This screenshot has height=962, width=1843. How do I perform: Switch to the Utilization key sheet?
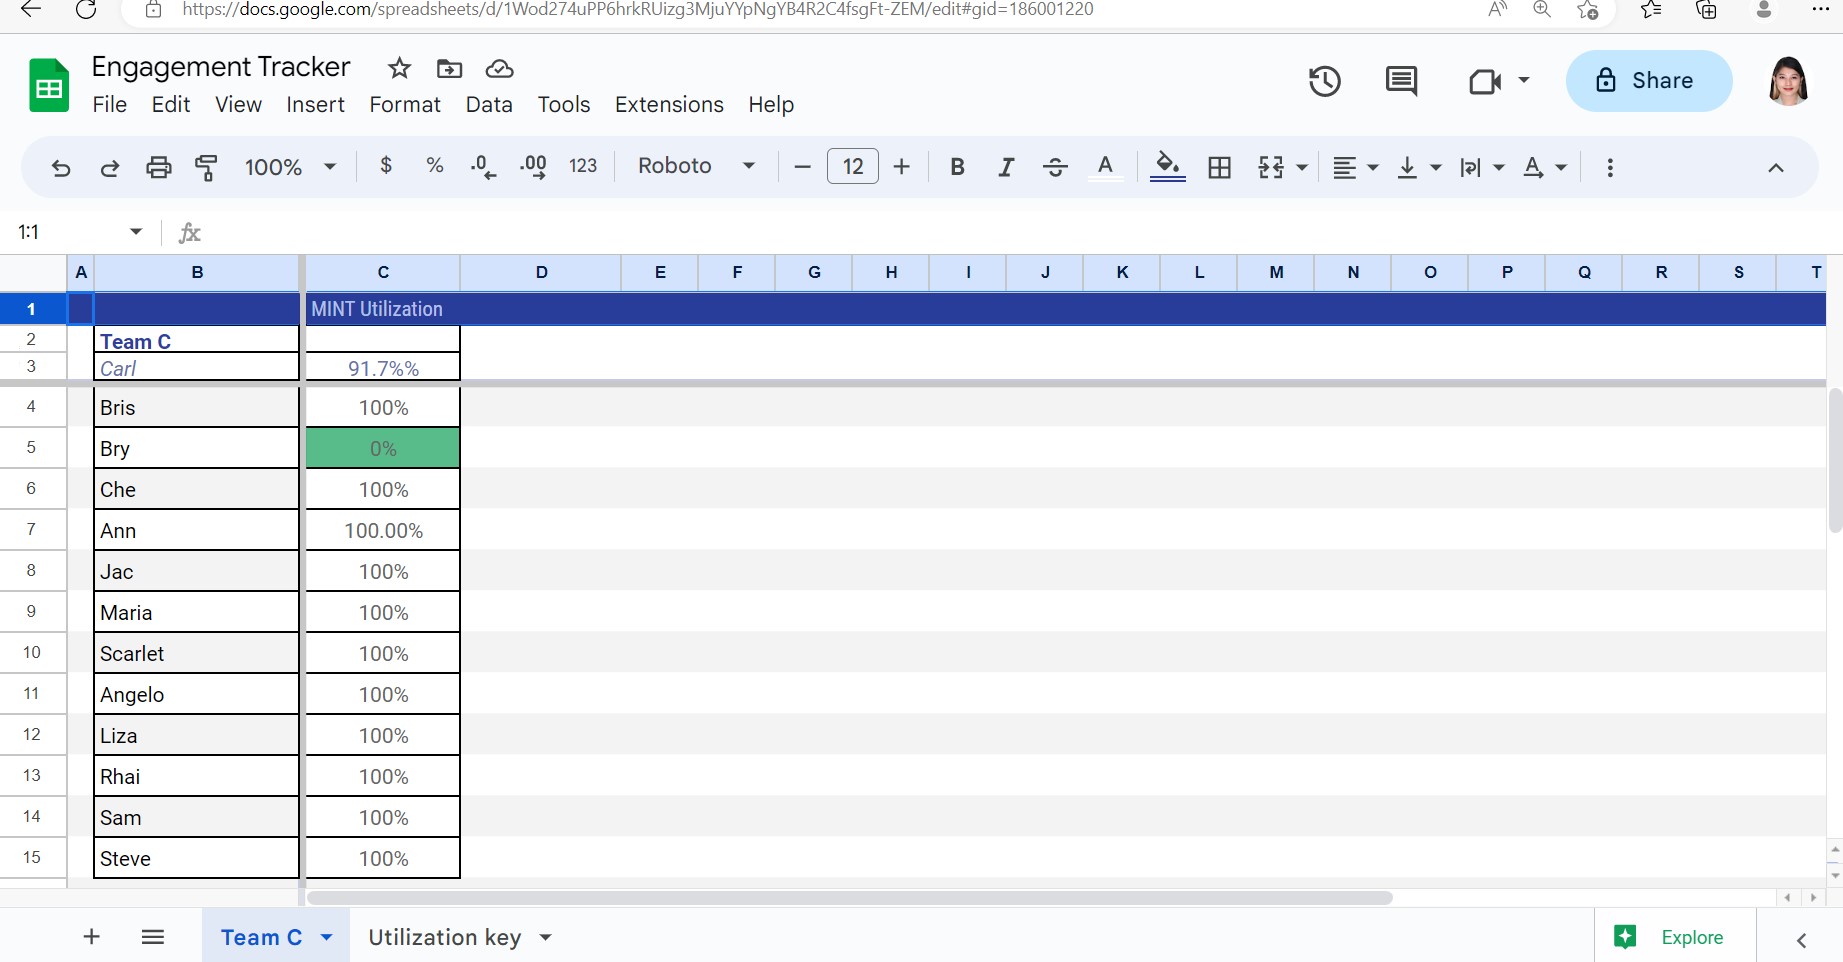coord(445,937)
